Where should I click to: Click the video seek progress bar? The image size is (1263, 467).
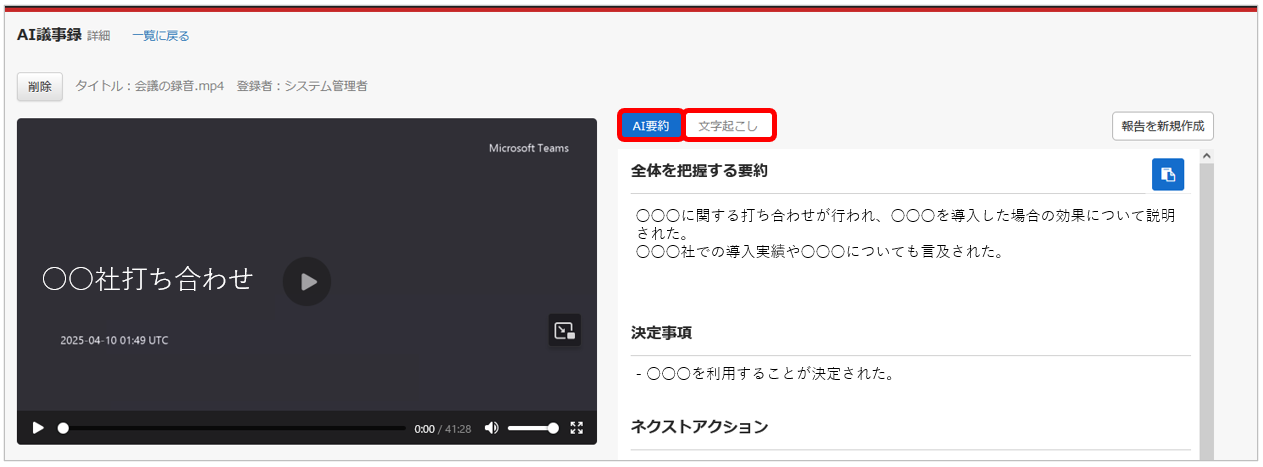click(x=231, y=428)
